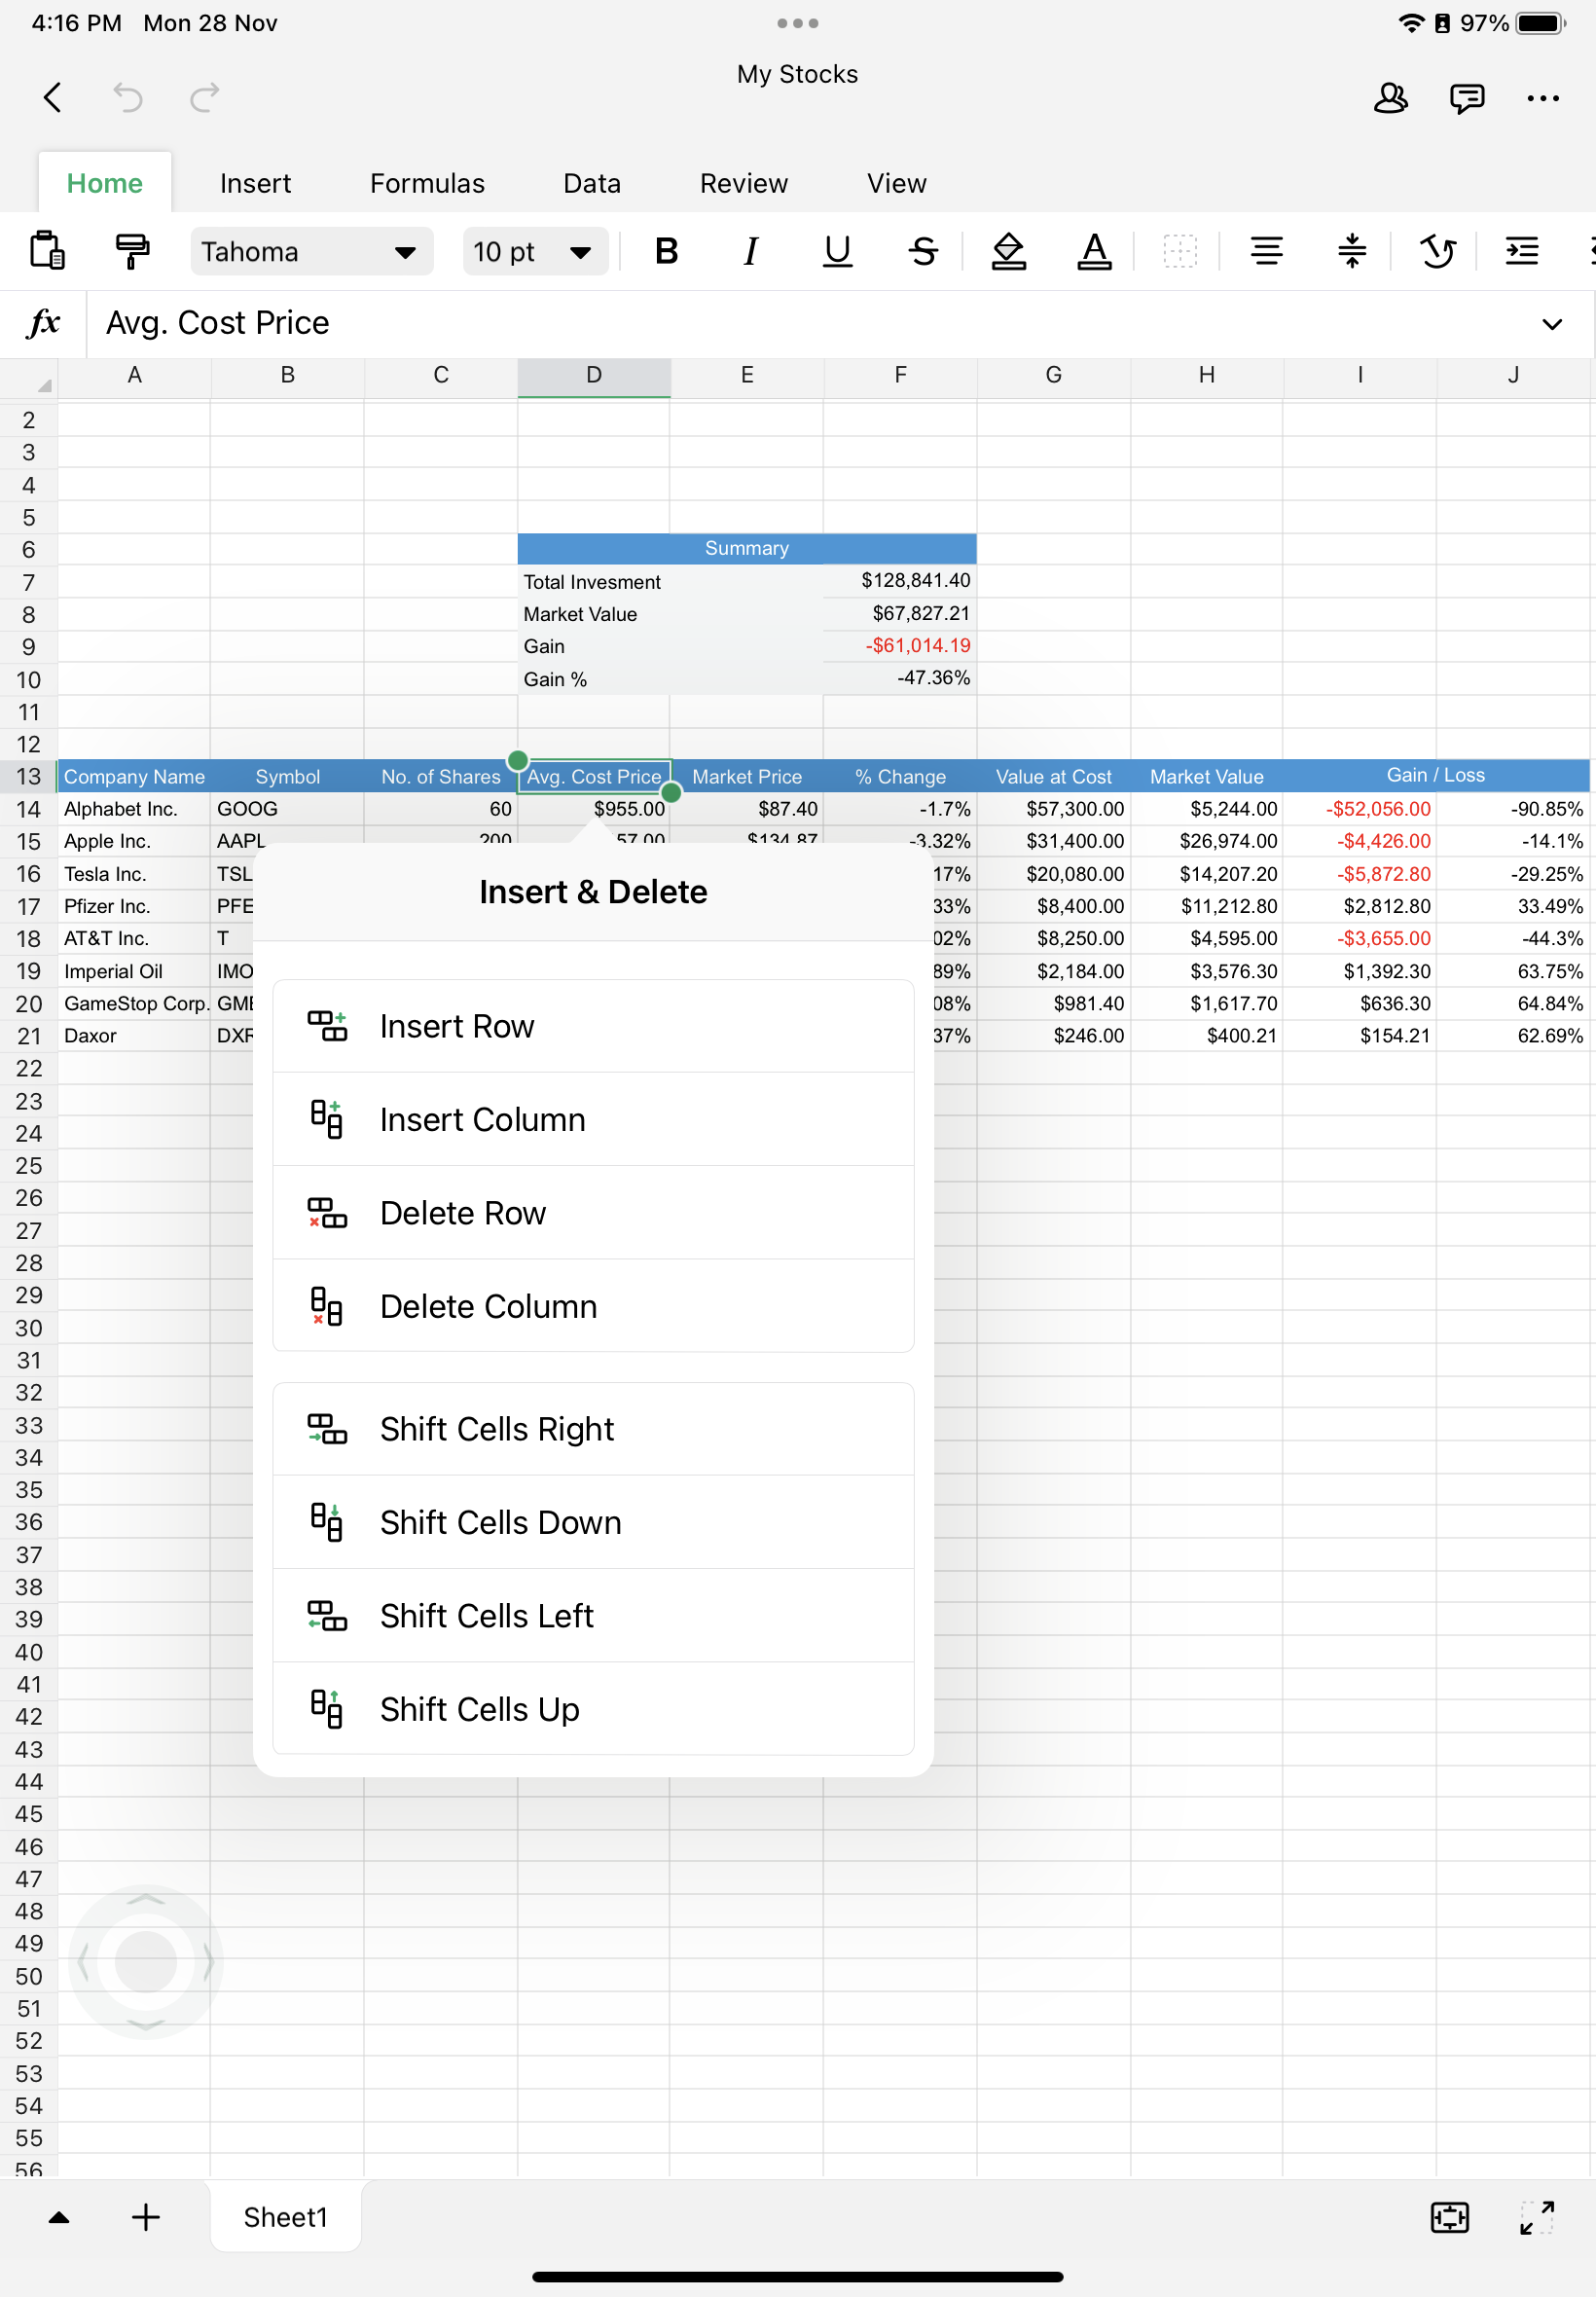Viewport: 1596px width, 2297px height.
Task: Select row 13 header
Action: point(29,776)
